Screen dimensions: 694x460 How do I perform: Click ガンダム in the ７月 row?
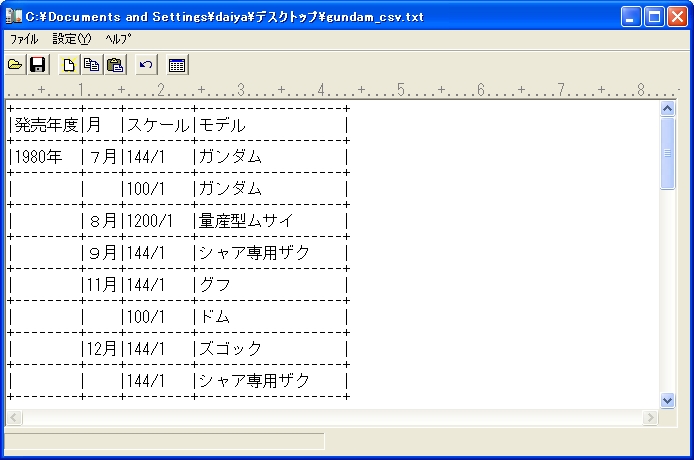(x=230, y=157)
